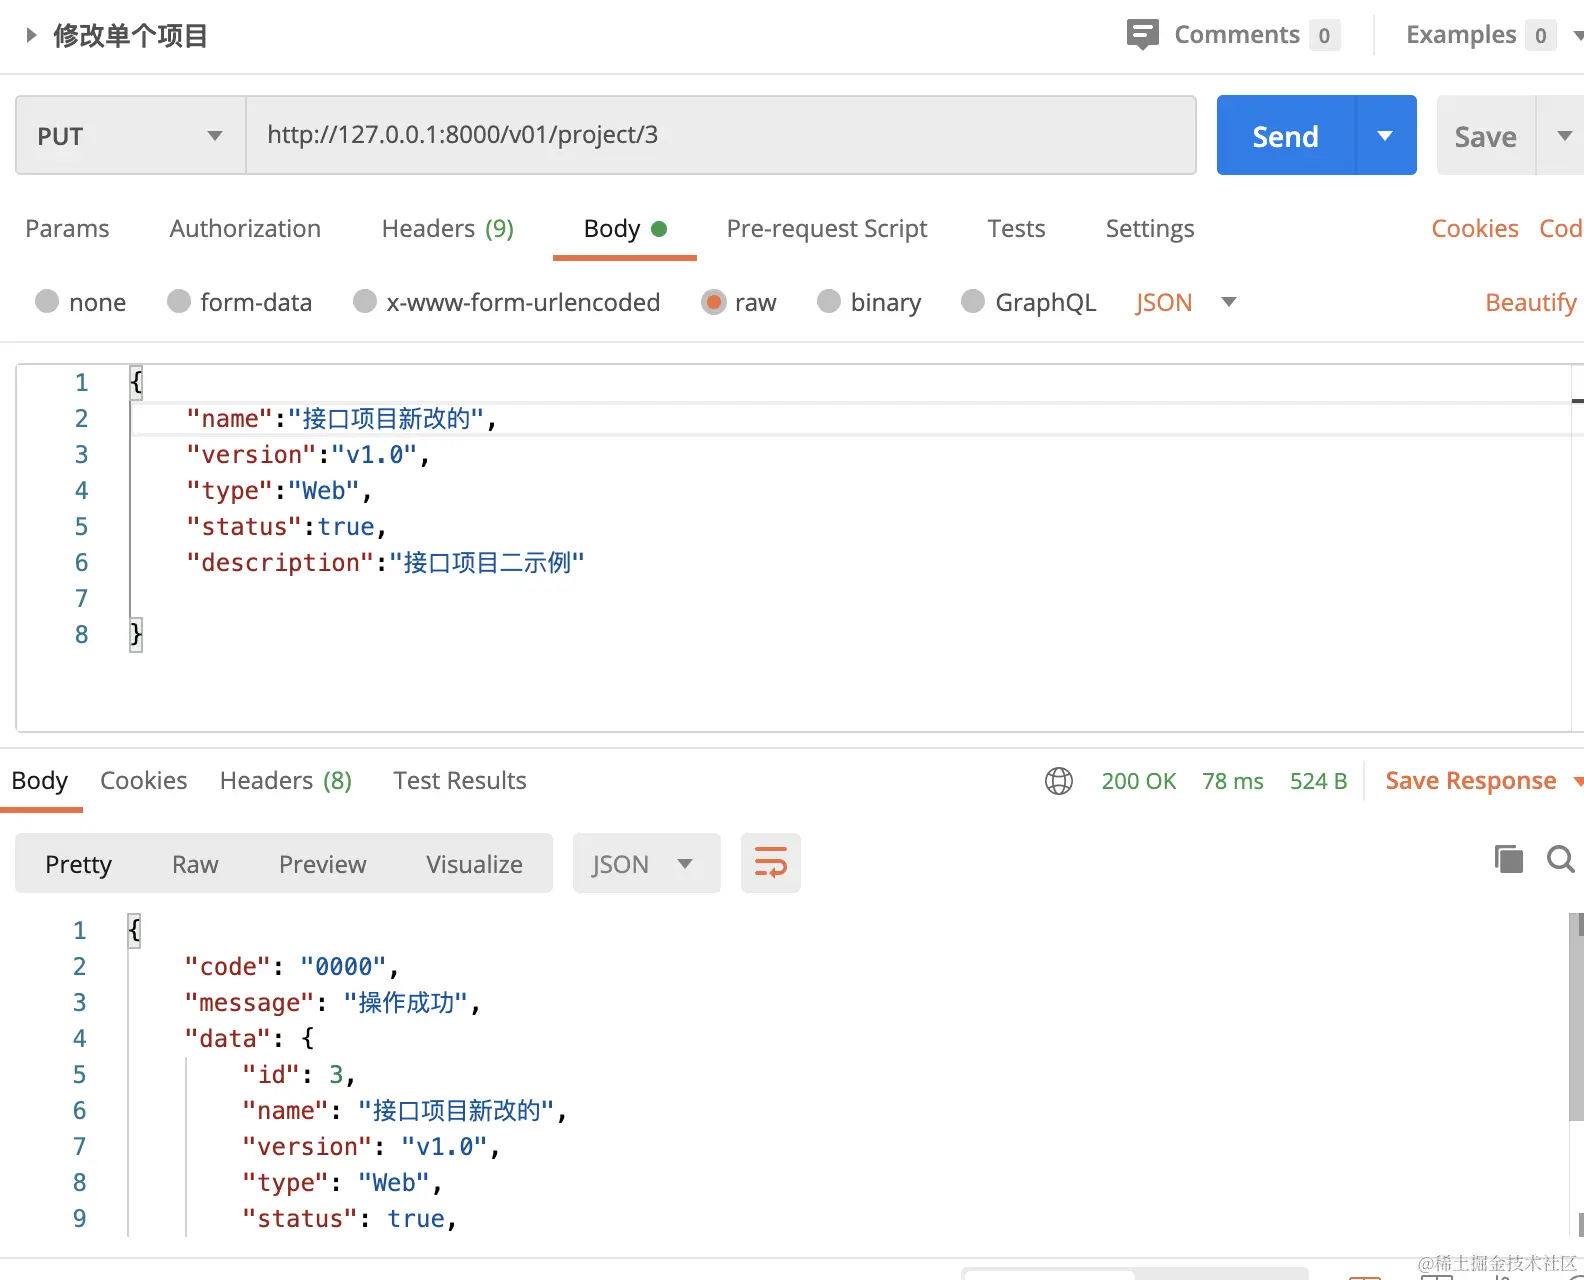1584x1280 pixels.
Task: Expand the request name collapse triangle
Action: (31, 35)
